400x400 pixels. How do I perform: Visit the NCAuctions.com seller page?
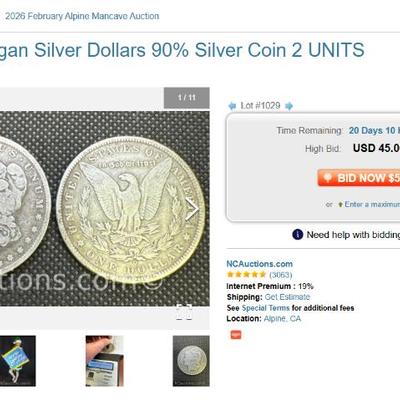[260, 264]
